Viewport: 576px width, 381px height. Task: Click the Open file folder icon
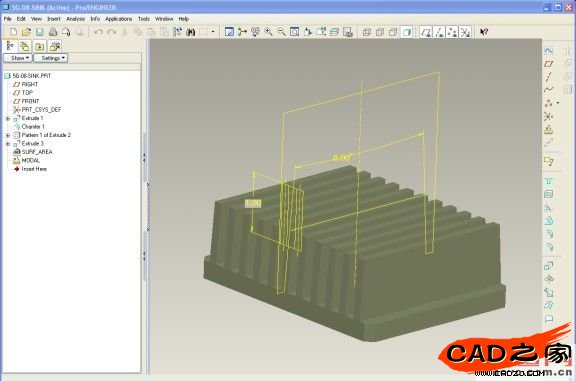click(26, 32)
